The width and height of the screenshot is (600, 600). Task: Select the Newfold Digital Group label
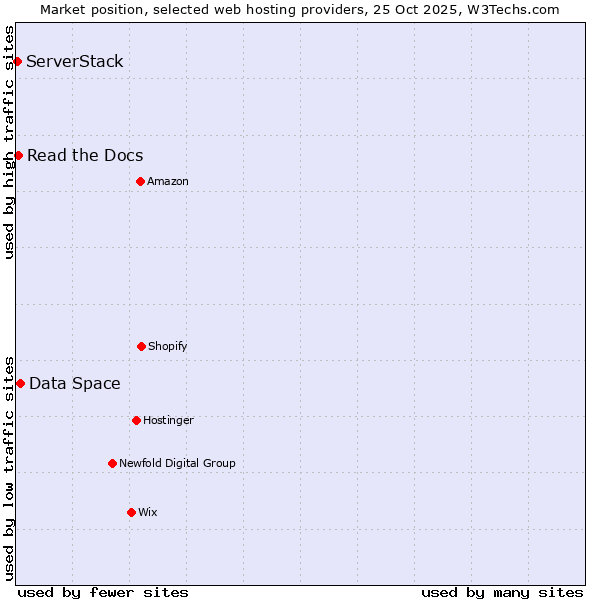[x=177, y=463]
